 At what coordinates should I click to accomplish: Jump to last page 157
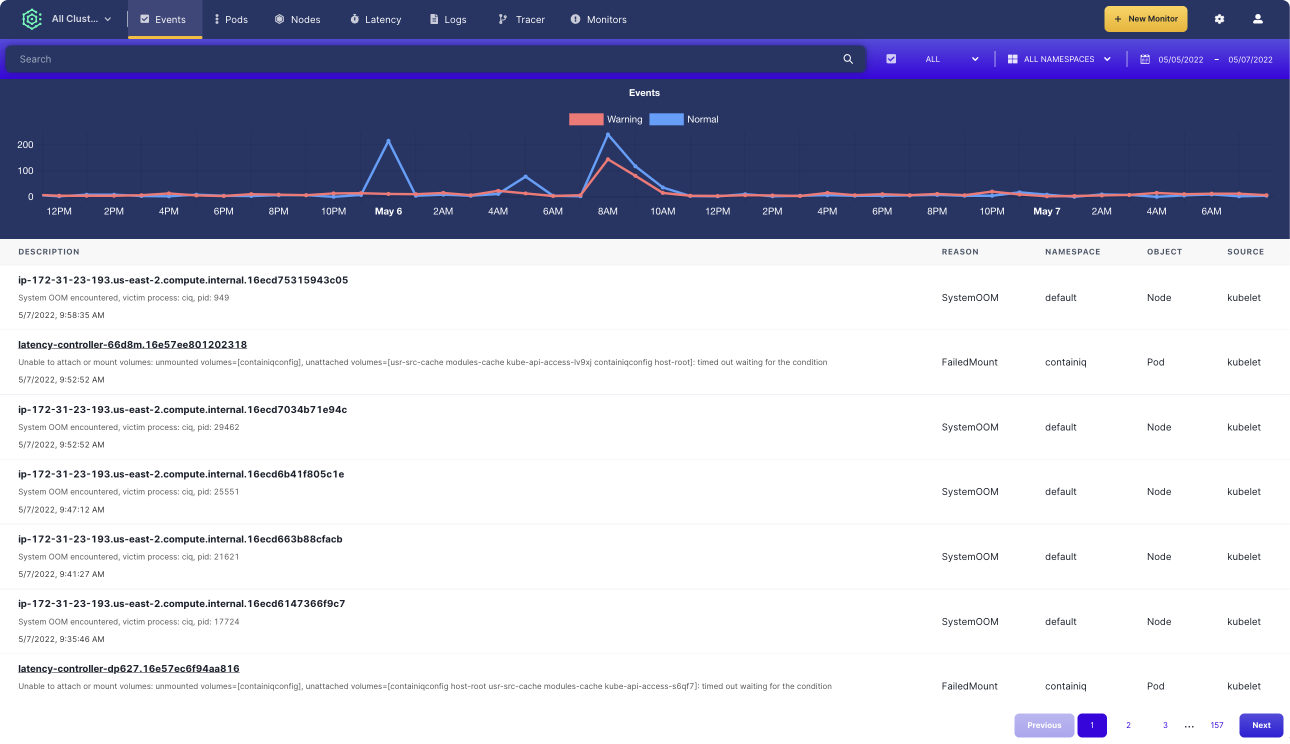point(1217,725)
